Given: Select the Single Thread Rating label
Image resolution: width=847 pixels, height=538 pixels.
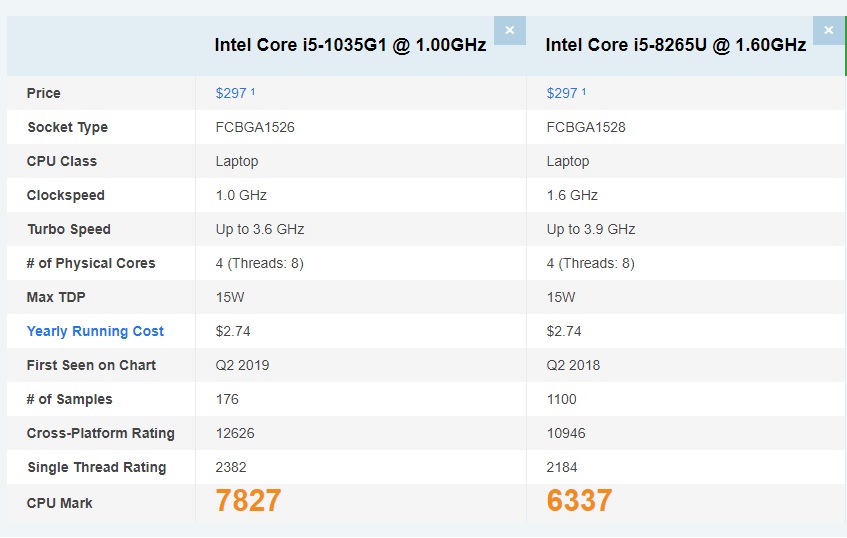Looking at the screenshot, I should tap(97, 467).
